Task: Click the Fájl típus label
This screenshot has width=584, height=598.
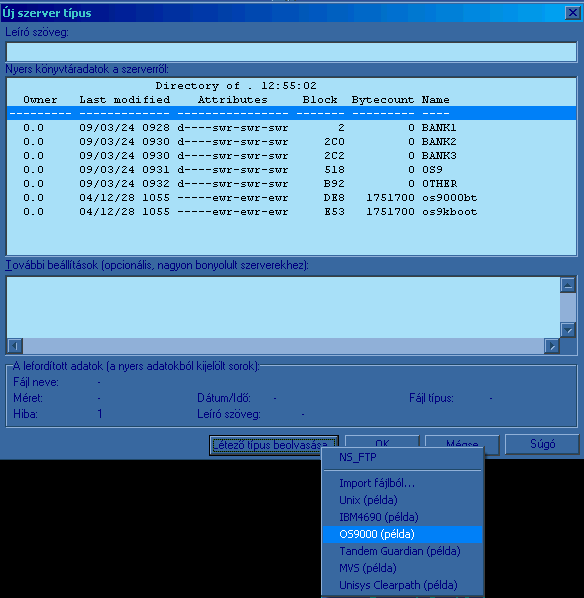Action: click(x=431, y=398)
